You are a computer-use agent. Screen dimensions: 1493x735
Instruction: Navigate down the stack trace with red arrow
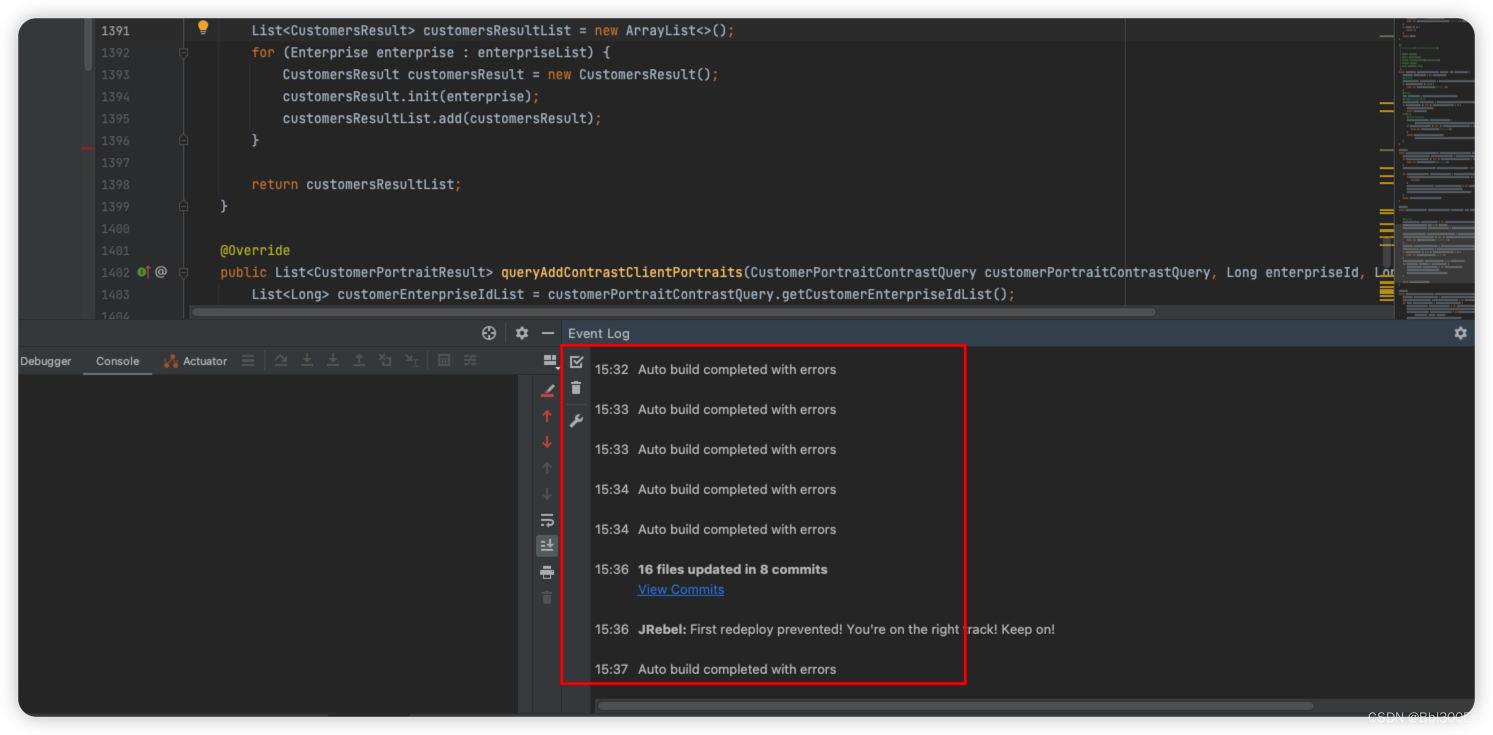[547, 441]
